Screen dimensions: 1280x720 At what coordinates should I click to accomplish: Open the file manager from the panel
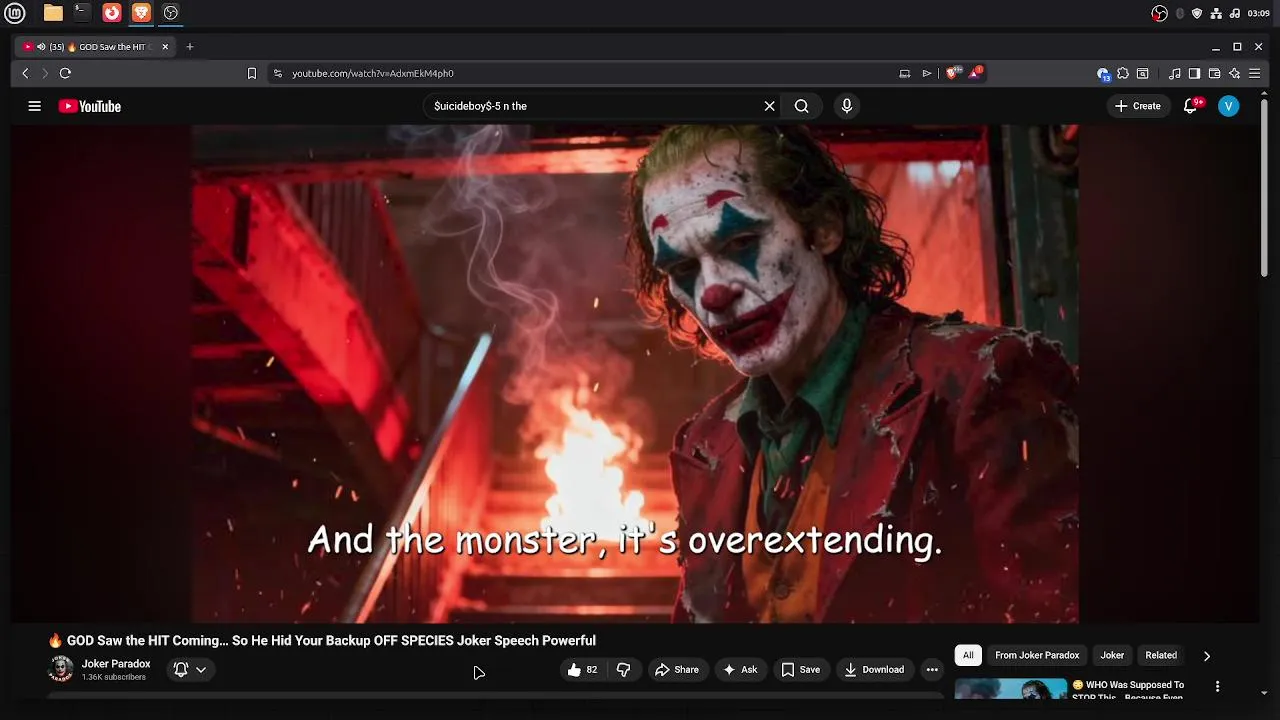pyautogui.click(x=53, y=13)
